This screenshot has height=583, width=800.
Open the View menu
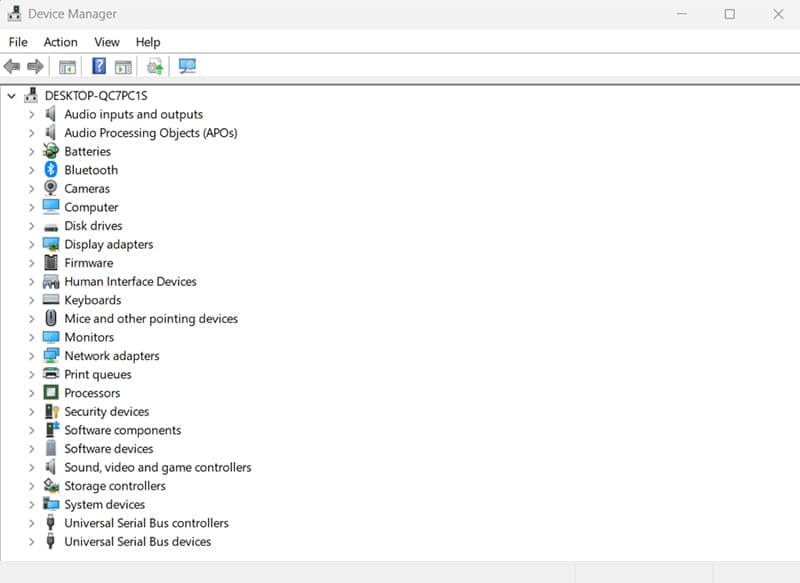click(x=107, y=42)
